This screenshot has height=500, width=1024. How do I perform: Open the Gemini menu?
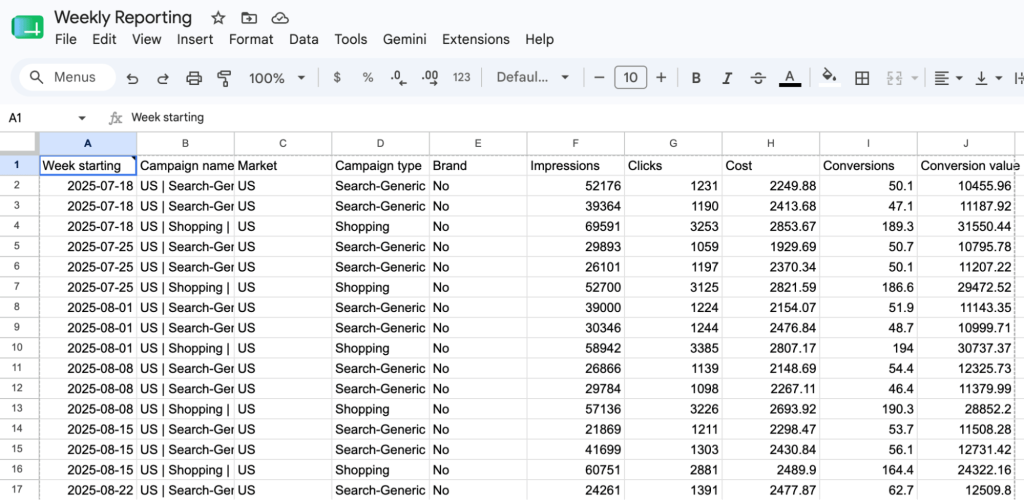[x=405, y=39]
